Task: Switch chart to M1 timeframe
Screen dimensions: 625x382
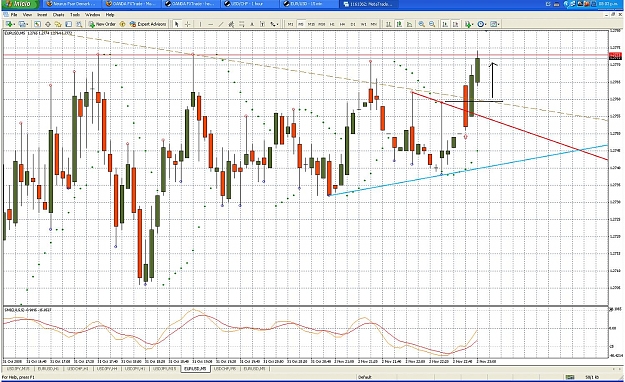Action: pyautogui.click(x=290, y=24)
